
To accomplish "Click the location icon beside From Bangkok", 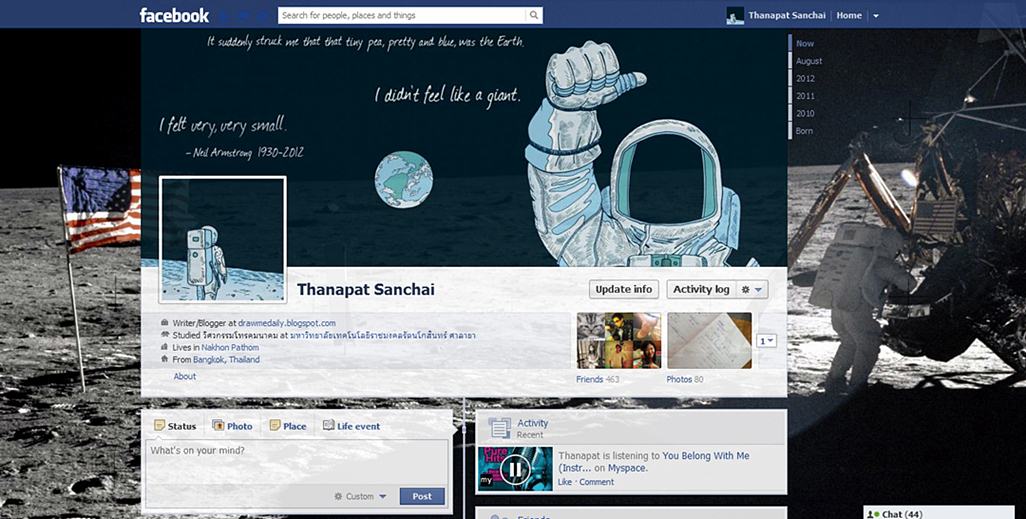I will pyautogui.click(x=164, y=359).
